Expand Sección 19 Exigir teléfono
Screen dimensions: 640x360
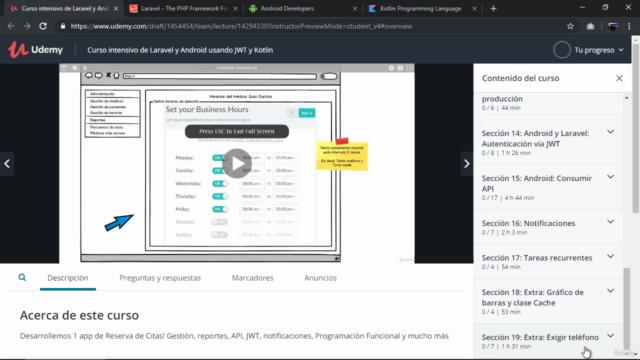click(610, 336)
